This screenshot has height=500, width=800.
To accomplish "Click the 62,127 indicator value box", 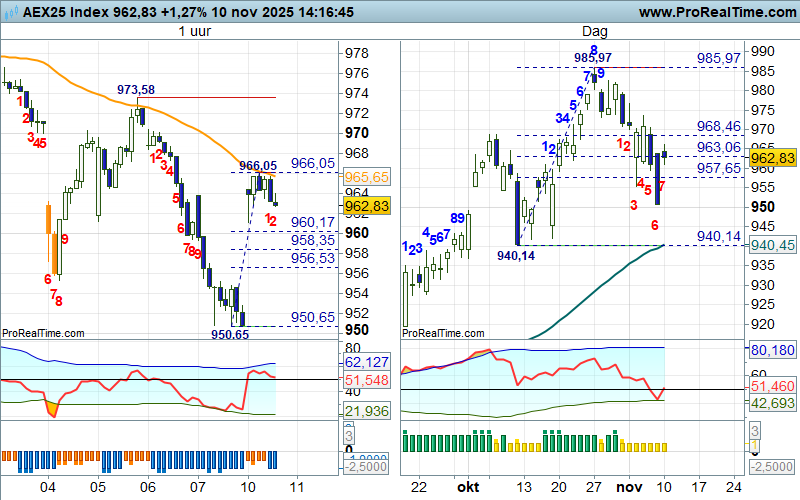I will pyautogui.click(x=367, y=362).
